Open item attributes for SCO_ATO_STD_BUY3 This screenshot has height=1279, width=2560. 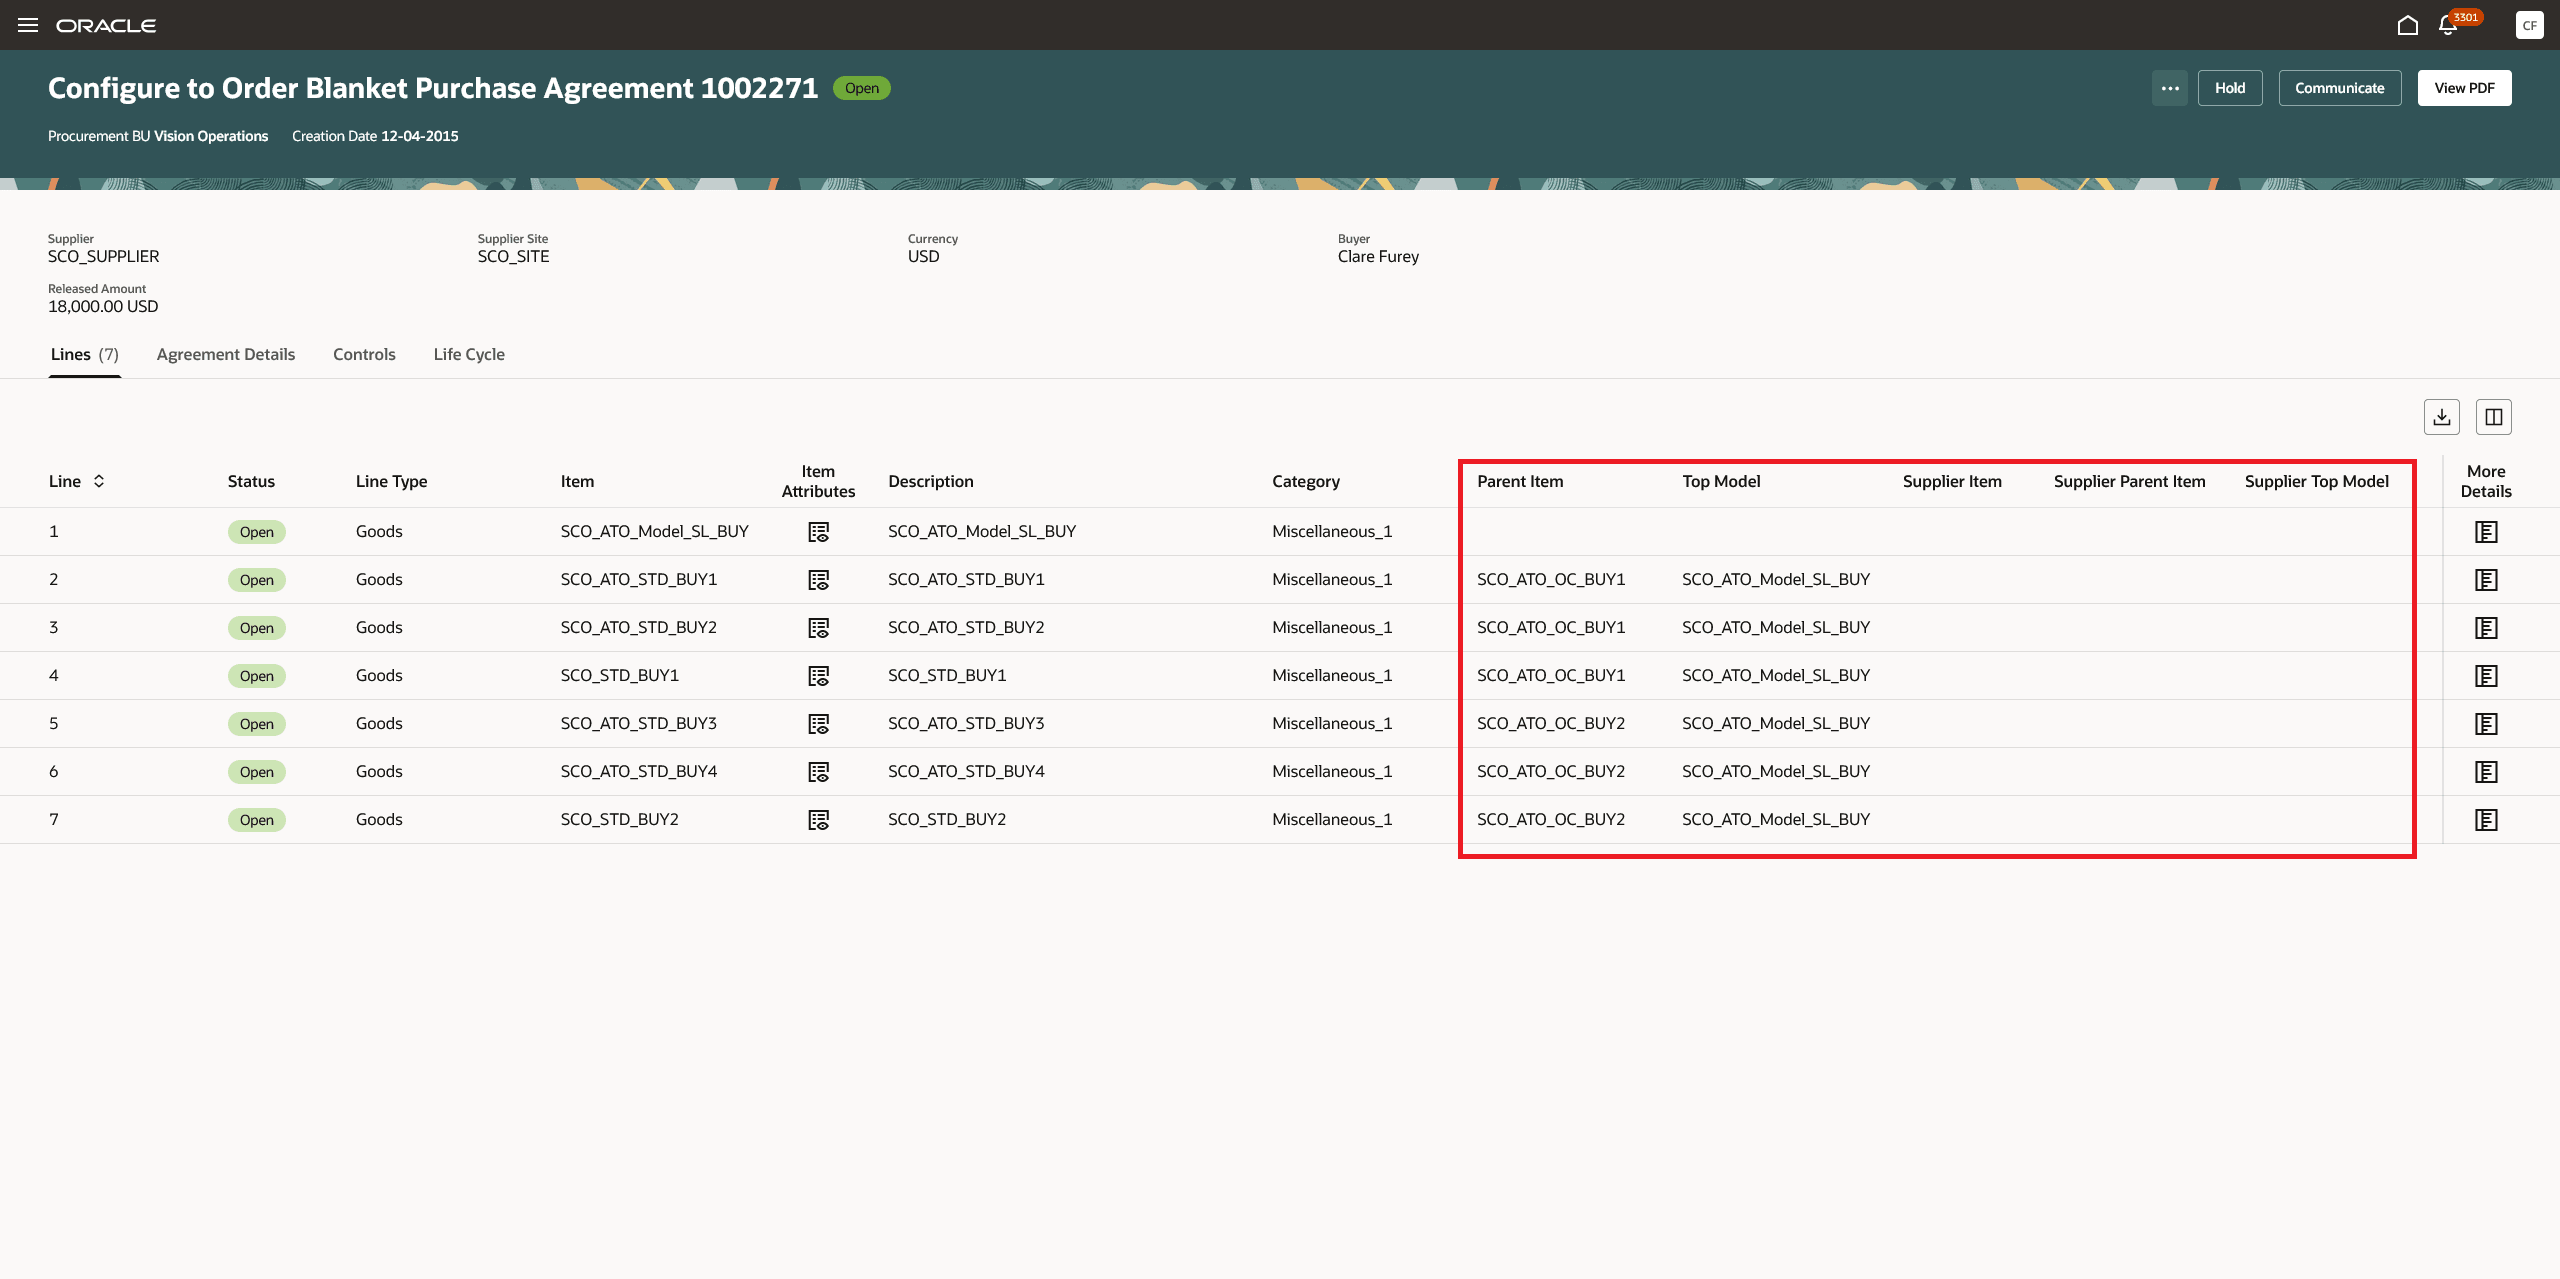tap(818, 724)
